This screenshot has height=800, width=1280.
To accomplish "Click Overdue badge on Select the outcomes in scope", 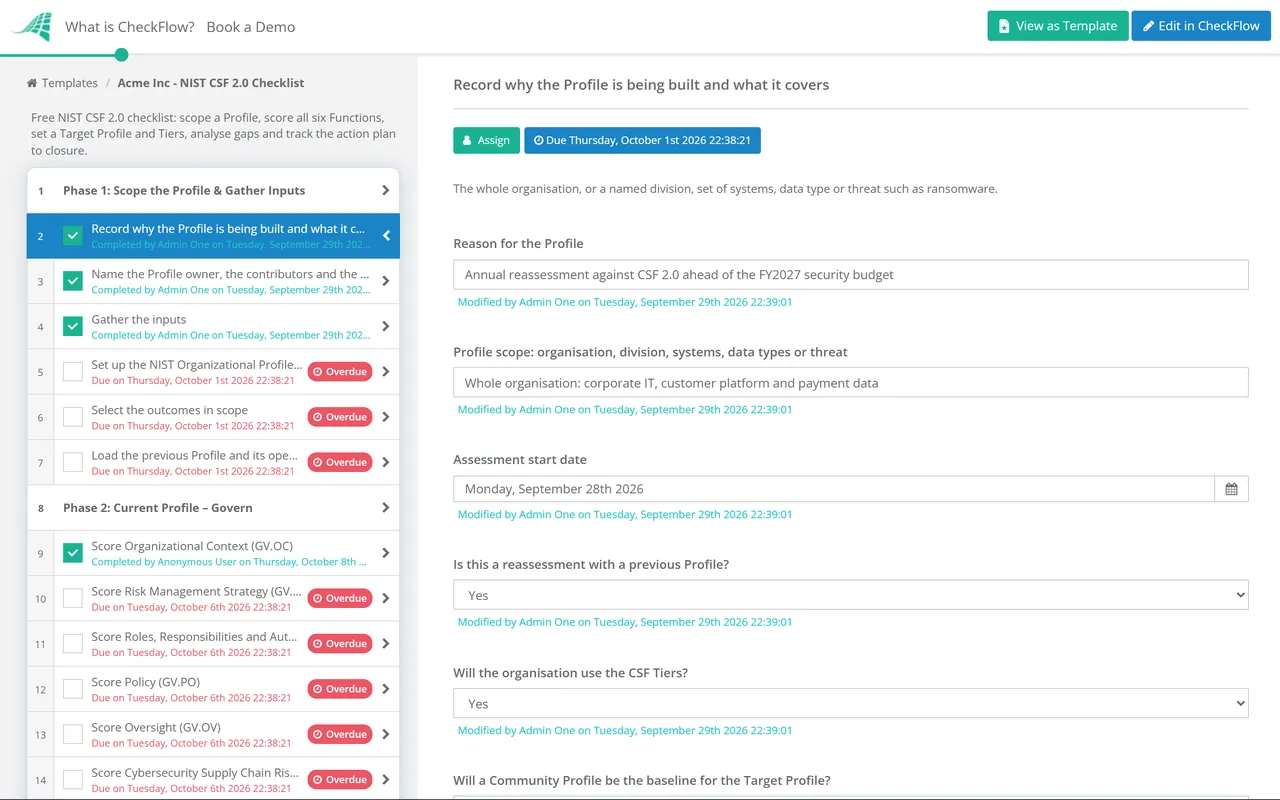I will pos(340,417).
